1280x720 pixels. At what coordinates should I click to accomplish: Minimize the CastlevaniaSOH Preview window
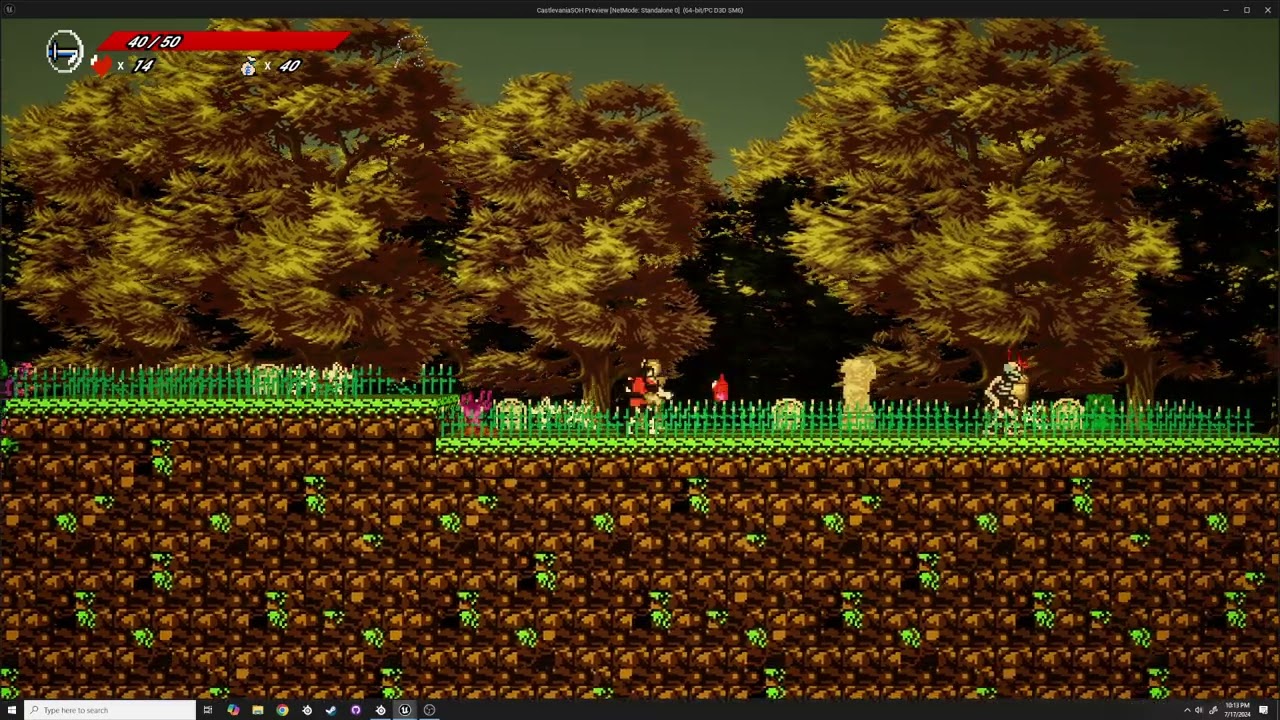[x=1226, y=10]
